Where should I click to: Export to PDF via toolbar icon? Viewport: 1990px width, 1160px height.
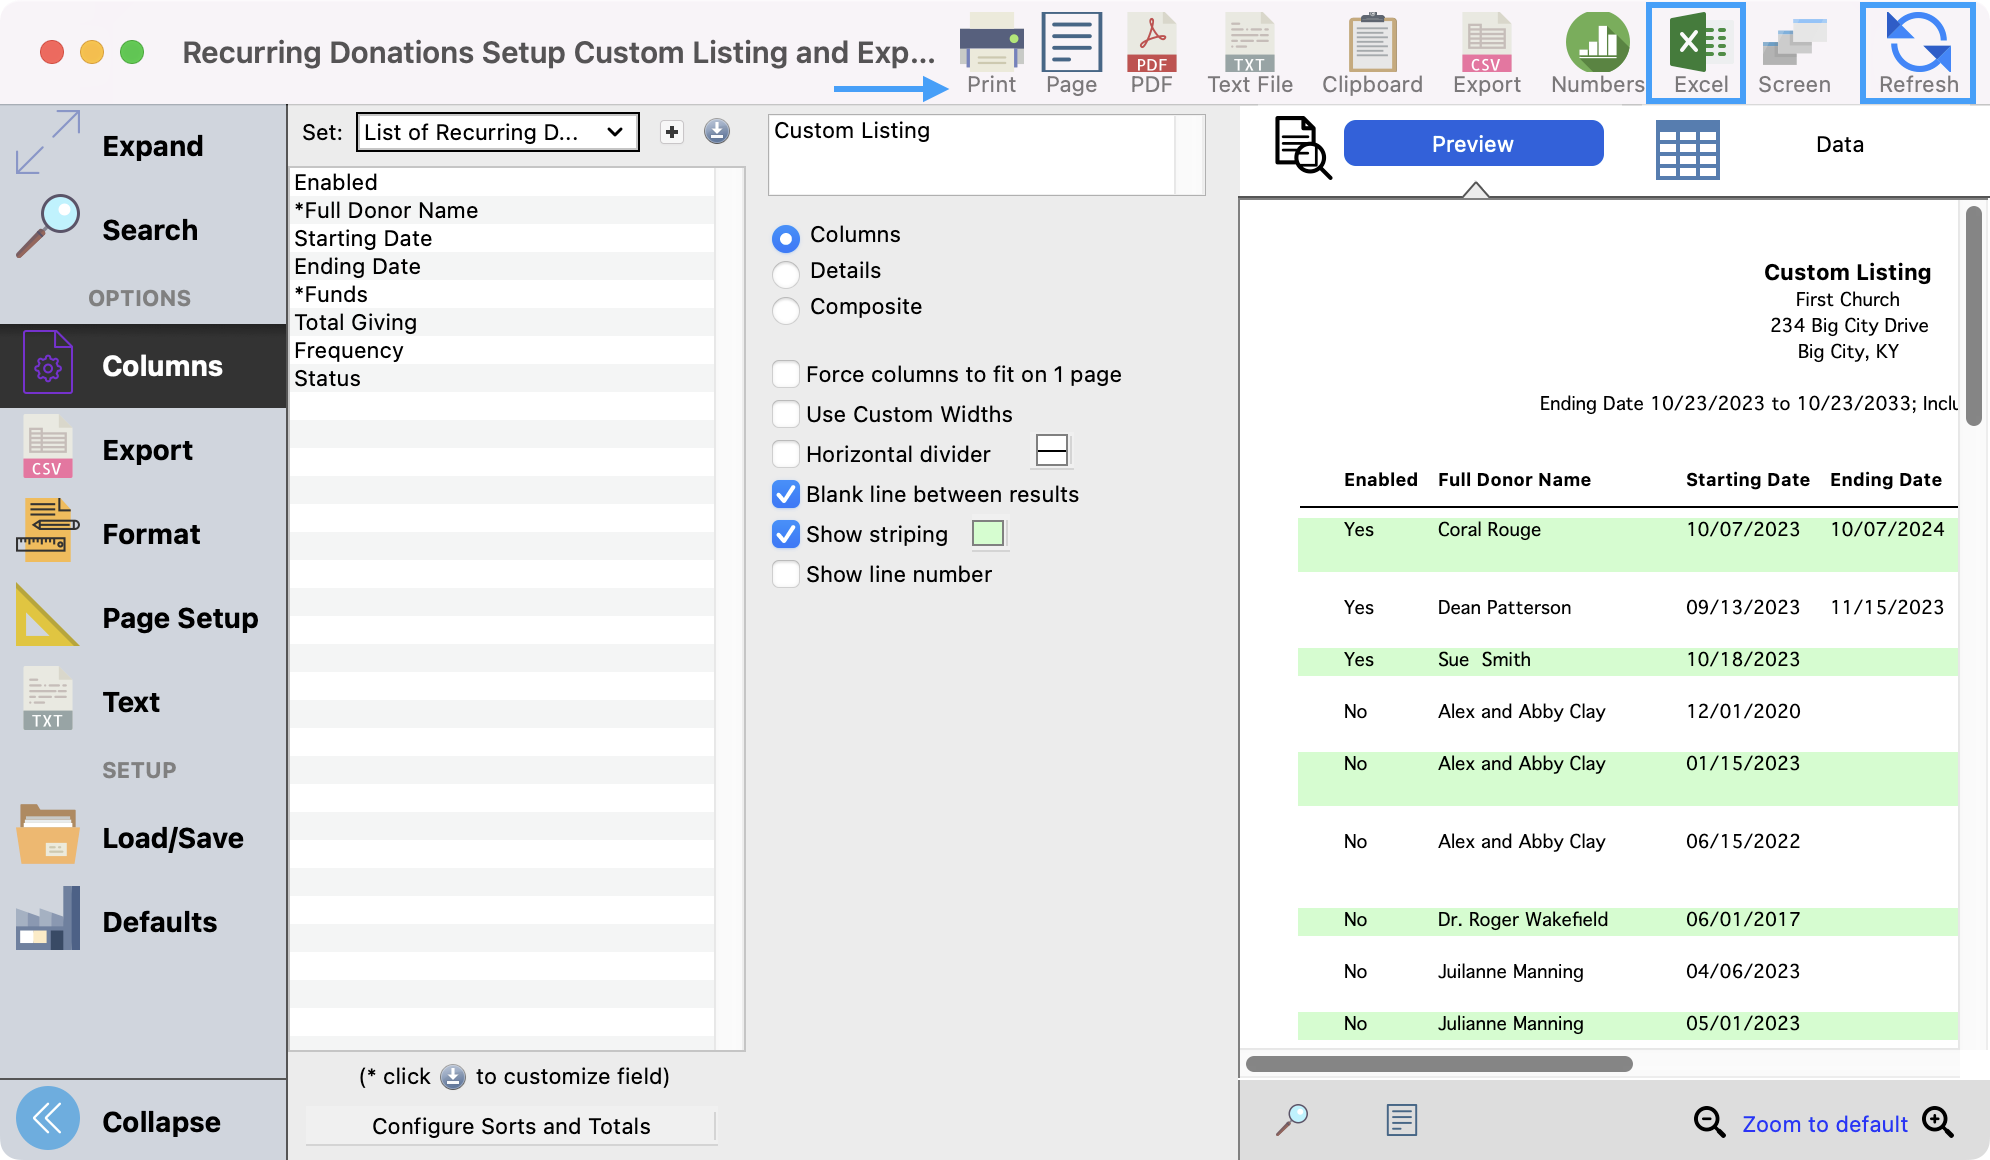1151,52
